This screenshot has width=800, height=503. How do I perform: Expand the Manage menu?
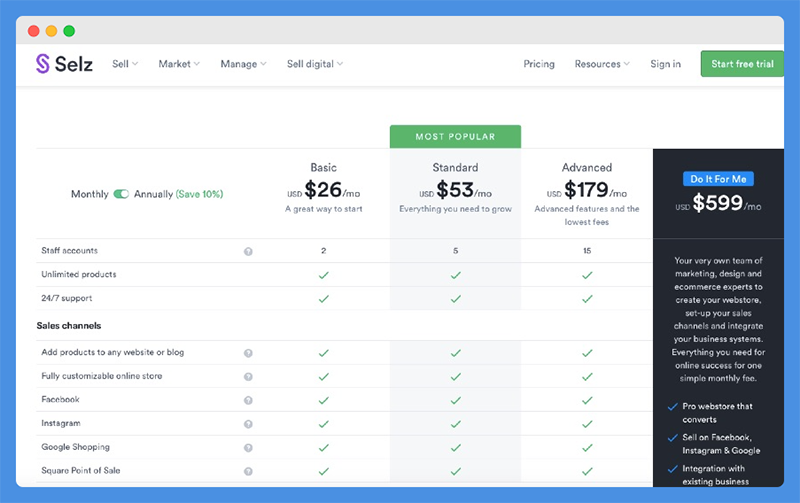[243, 64]
